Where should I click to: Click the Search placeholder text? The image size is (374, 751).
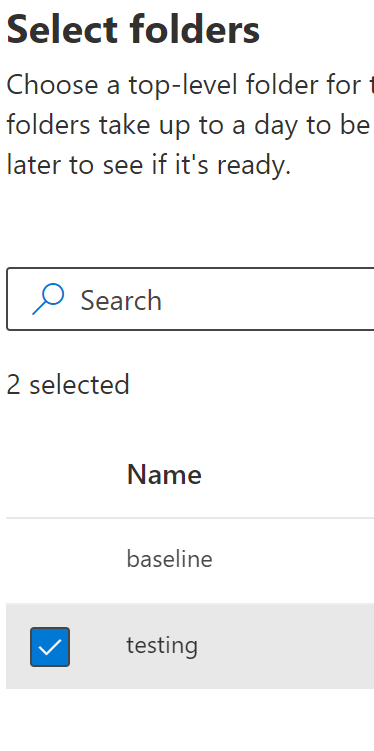tap(121, 301)
